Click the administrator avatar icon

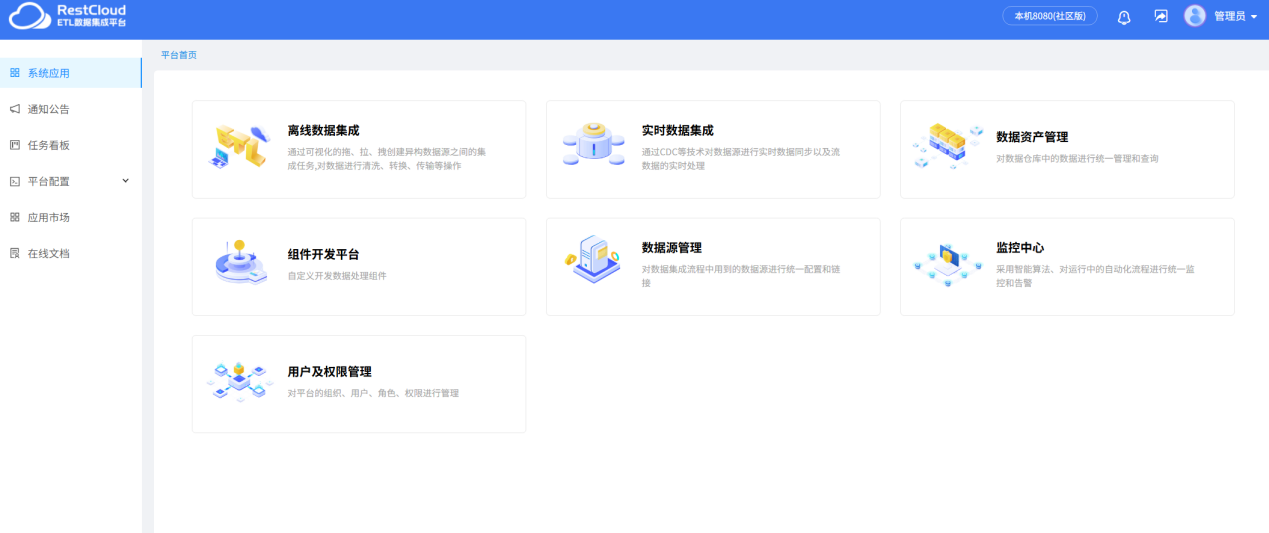(x=1195, y=16)
